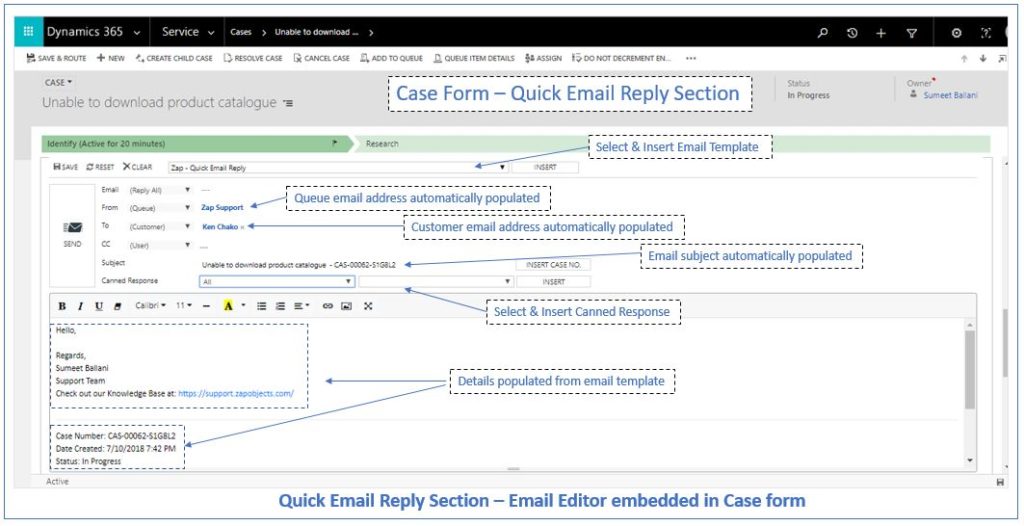
Task: Click the search magnifier in top bar
Action: tap(823, 33)
